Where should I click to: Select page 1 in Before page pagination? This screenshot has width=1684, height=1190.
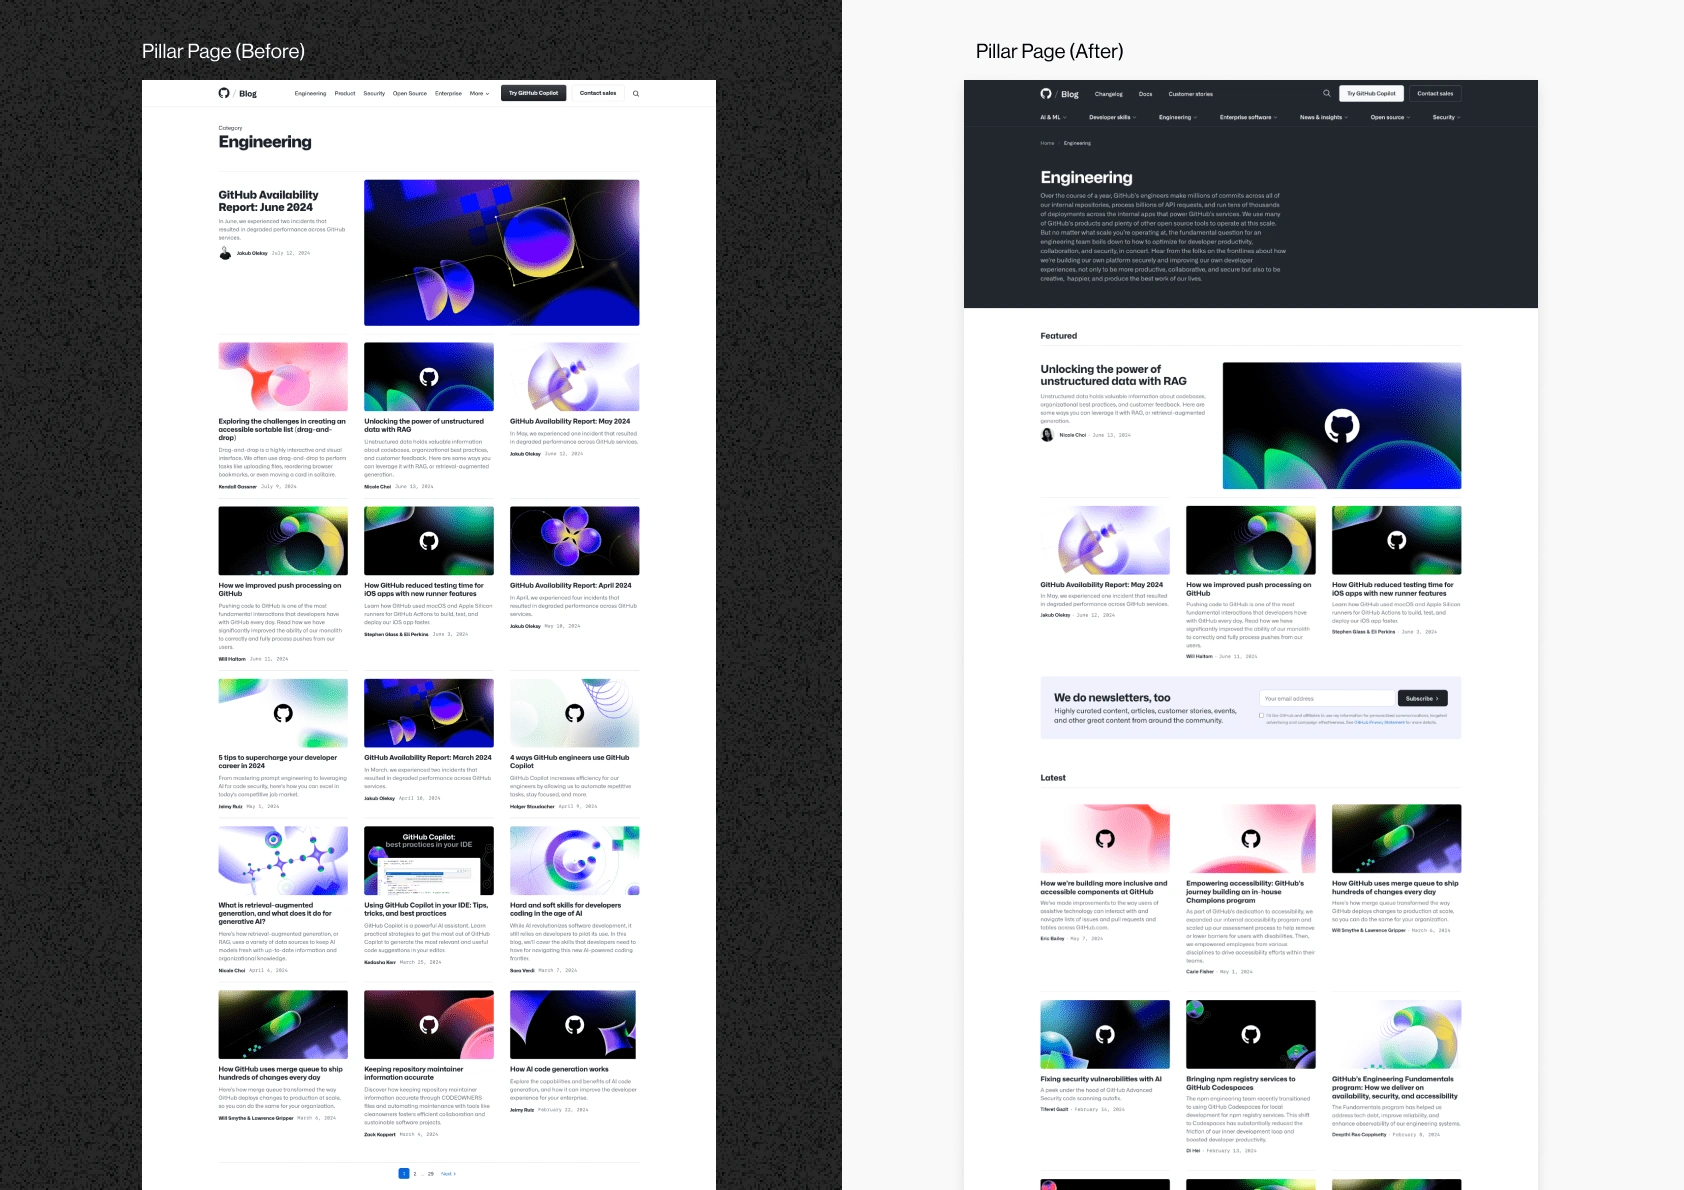[404, 1173]
